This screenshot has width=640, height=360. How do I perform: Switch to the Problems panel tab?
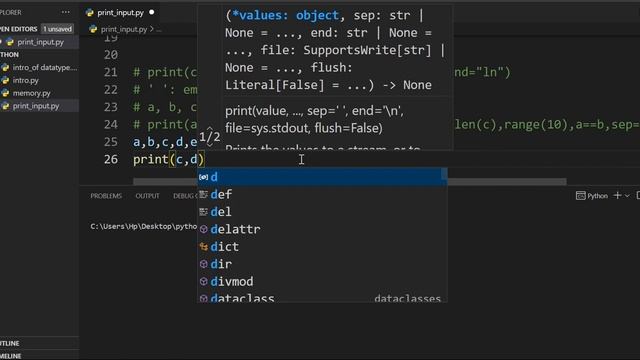pos(106,196)
